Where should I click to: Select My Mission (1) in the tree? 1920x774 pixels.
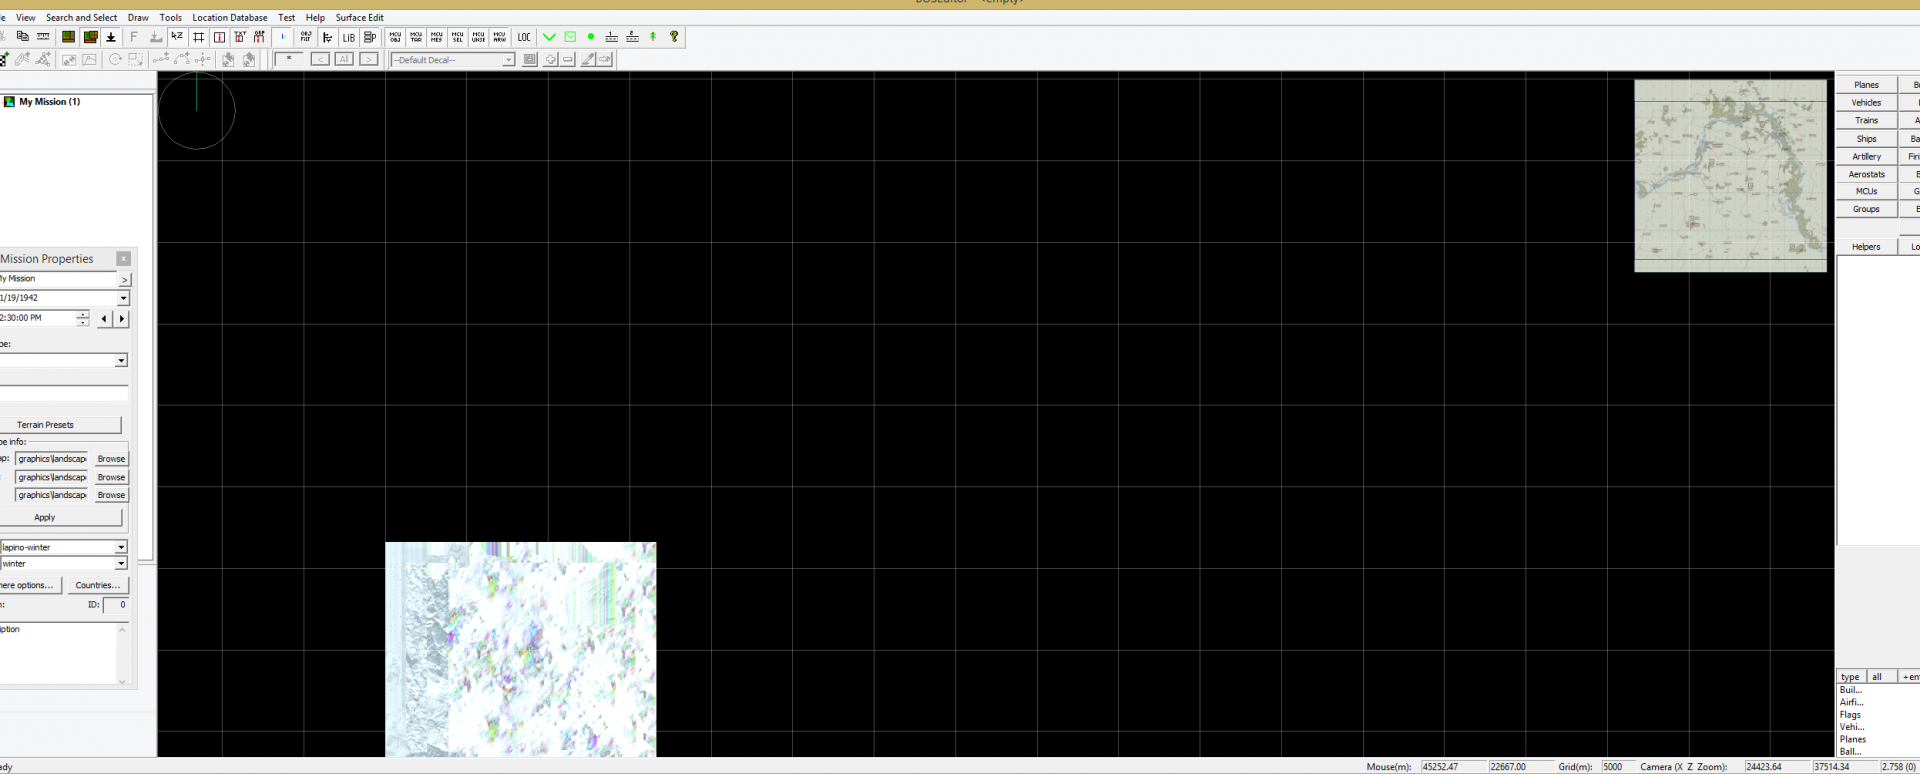49,102
